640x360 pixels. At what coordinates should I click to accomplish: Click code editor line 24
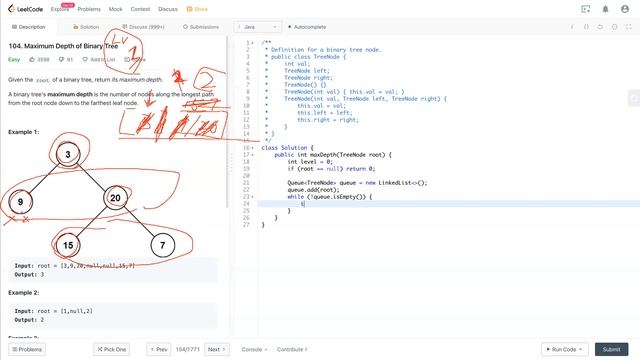click(x=449, y=204)
